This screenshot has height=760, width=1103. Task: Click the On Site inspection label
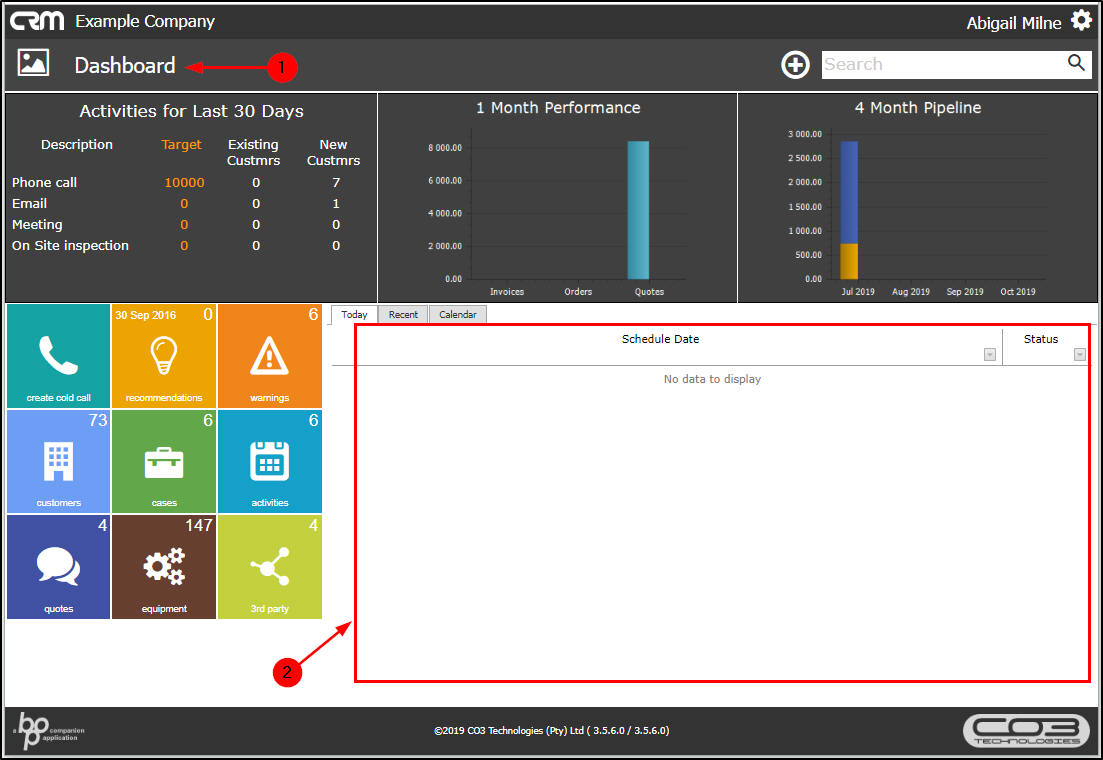(x=70, y=246)
